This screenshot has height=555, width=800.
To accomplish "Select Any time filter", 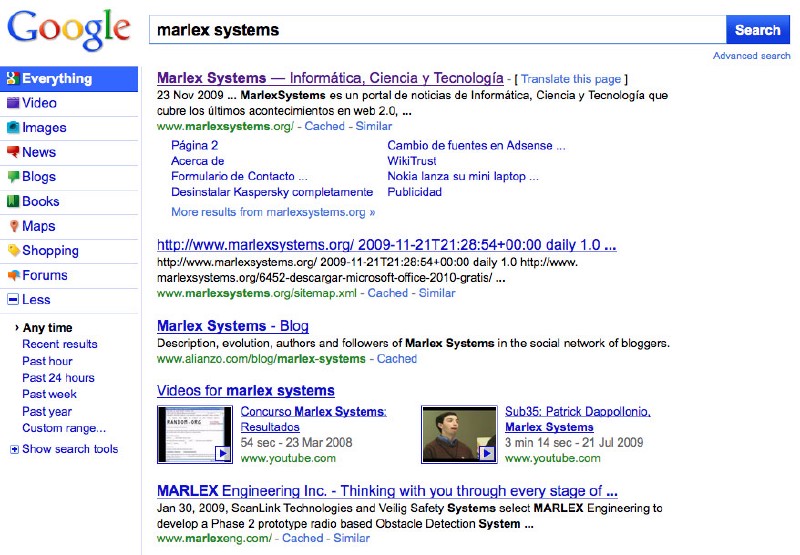I will click(x=47, y=328).
